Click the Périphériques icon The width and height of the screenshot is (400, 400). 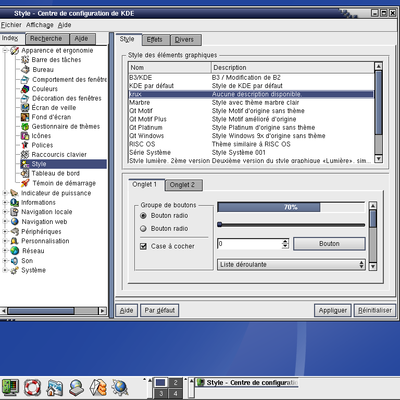click(14, 231)
